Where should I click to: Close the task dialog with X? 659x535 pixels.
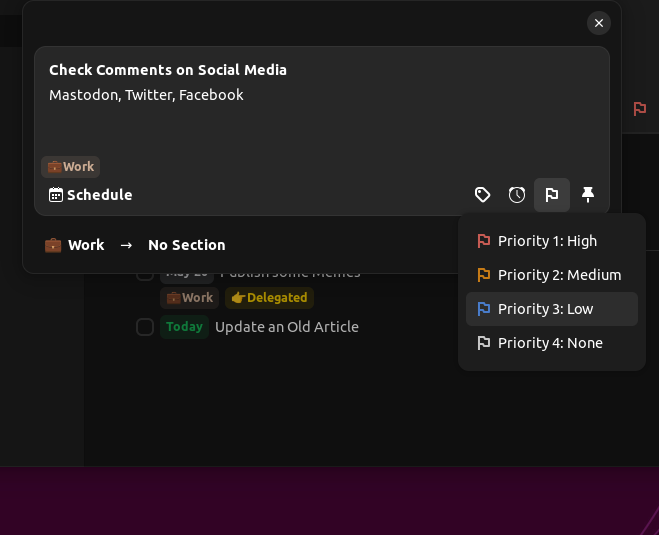[x=598, y=23]
